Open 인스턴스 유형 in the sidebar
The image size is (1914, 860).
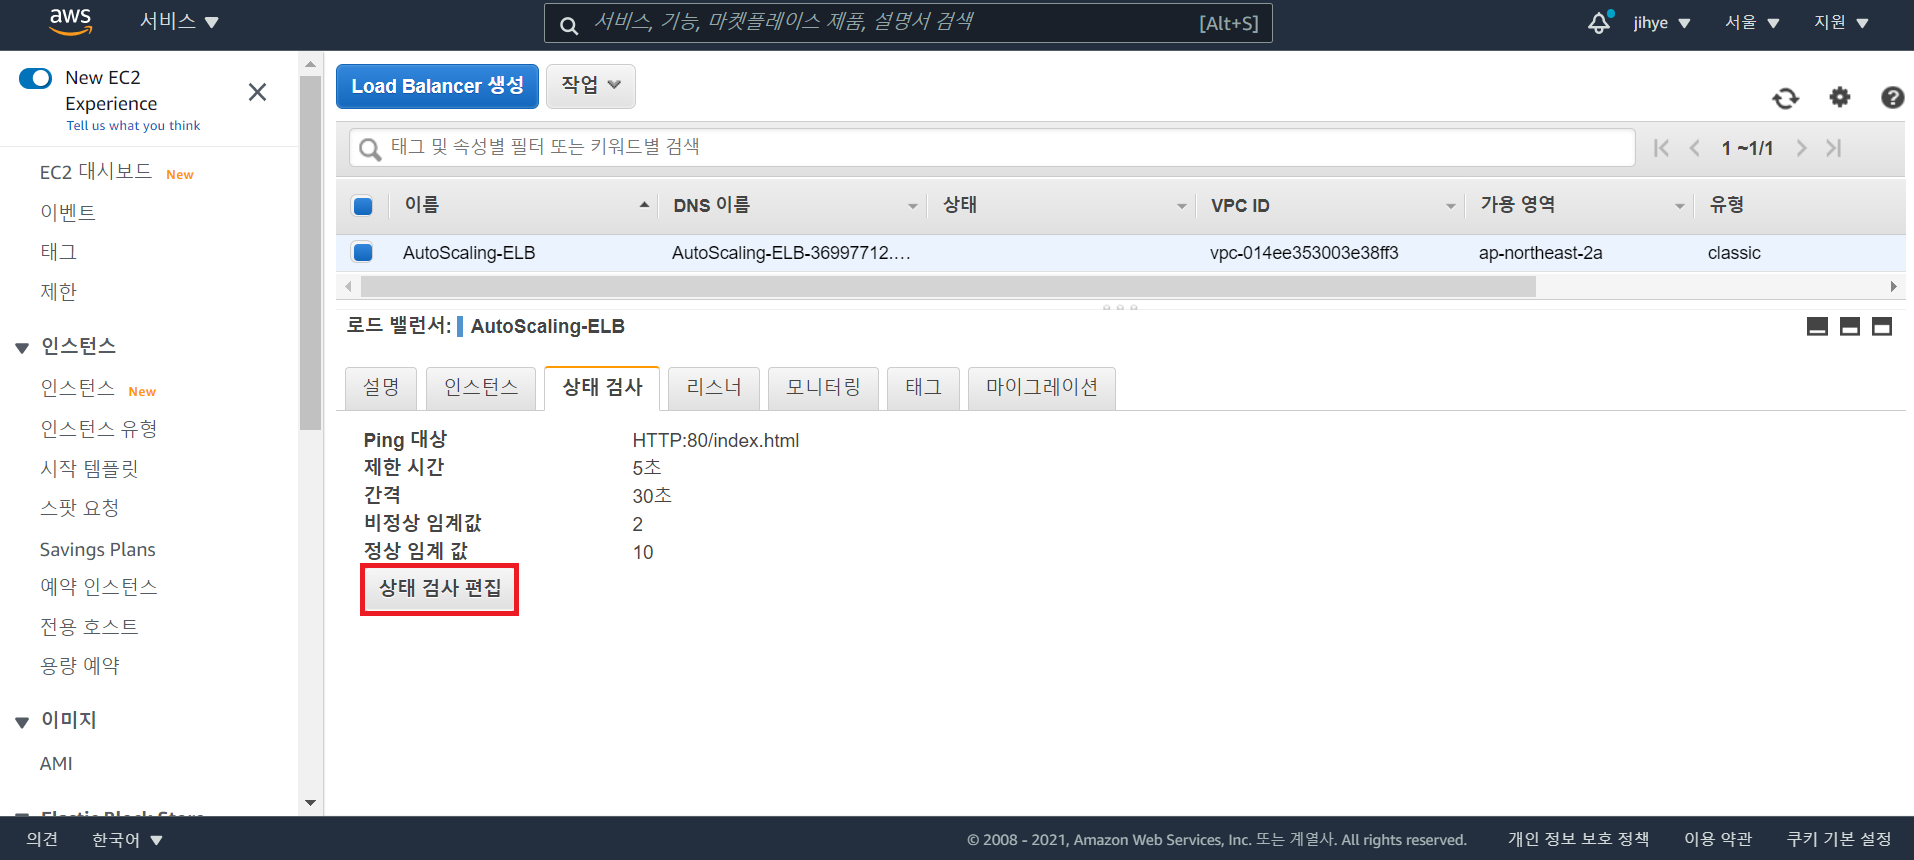tap(99, 429)
